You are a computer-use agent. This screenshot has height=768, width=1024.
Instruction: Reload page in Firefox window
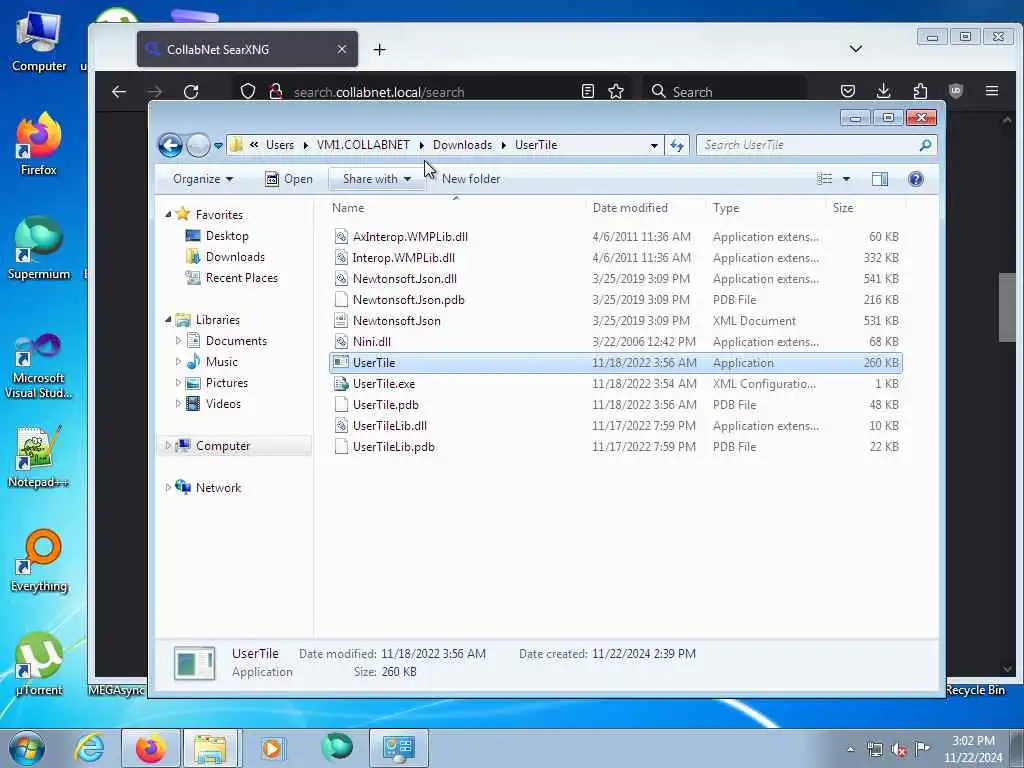click(x=191, y=91)
